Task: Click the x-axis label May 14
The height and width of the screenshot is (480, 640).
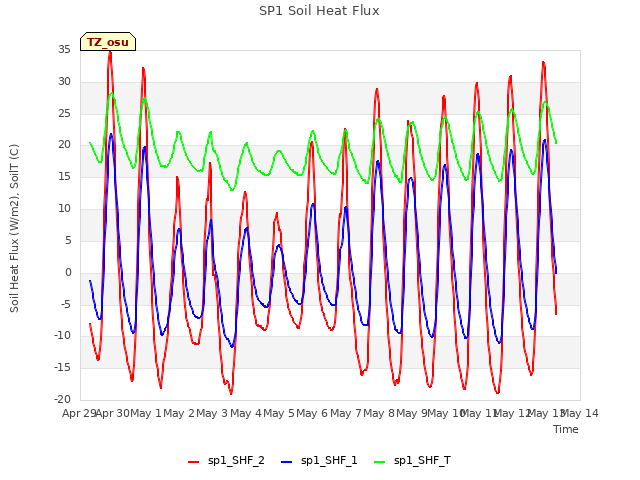Action: 579,413
